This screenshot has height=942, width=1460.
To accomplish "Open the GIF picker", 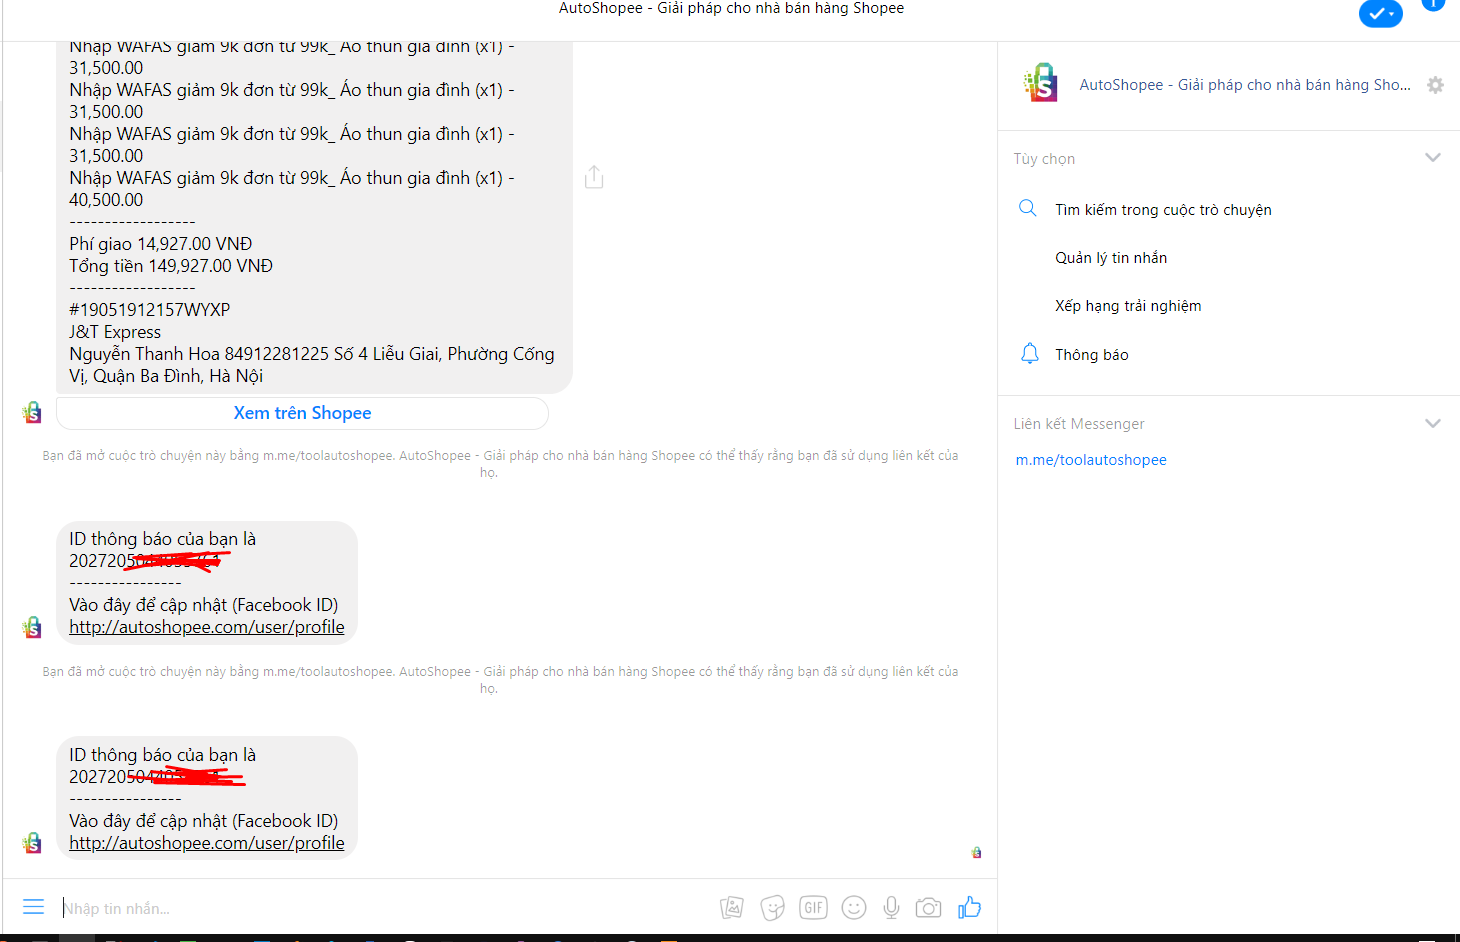I will (x=813, y=907).
